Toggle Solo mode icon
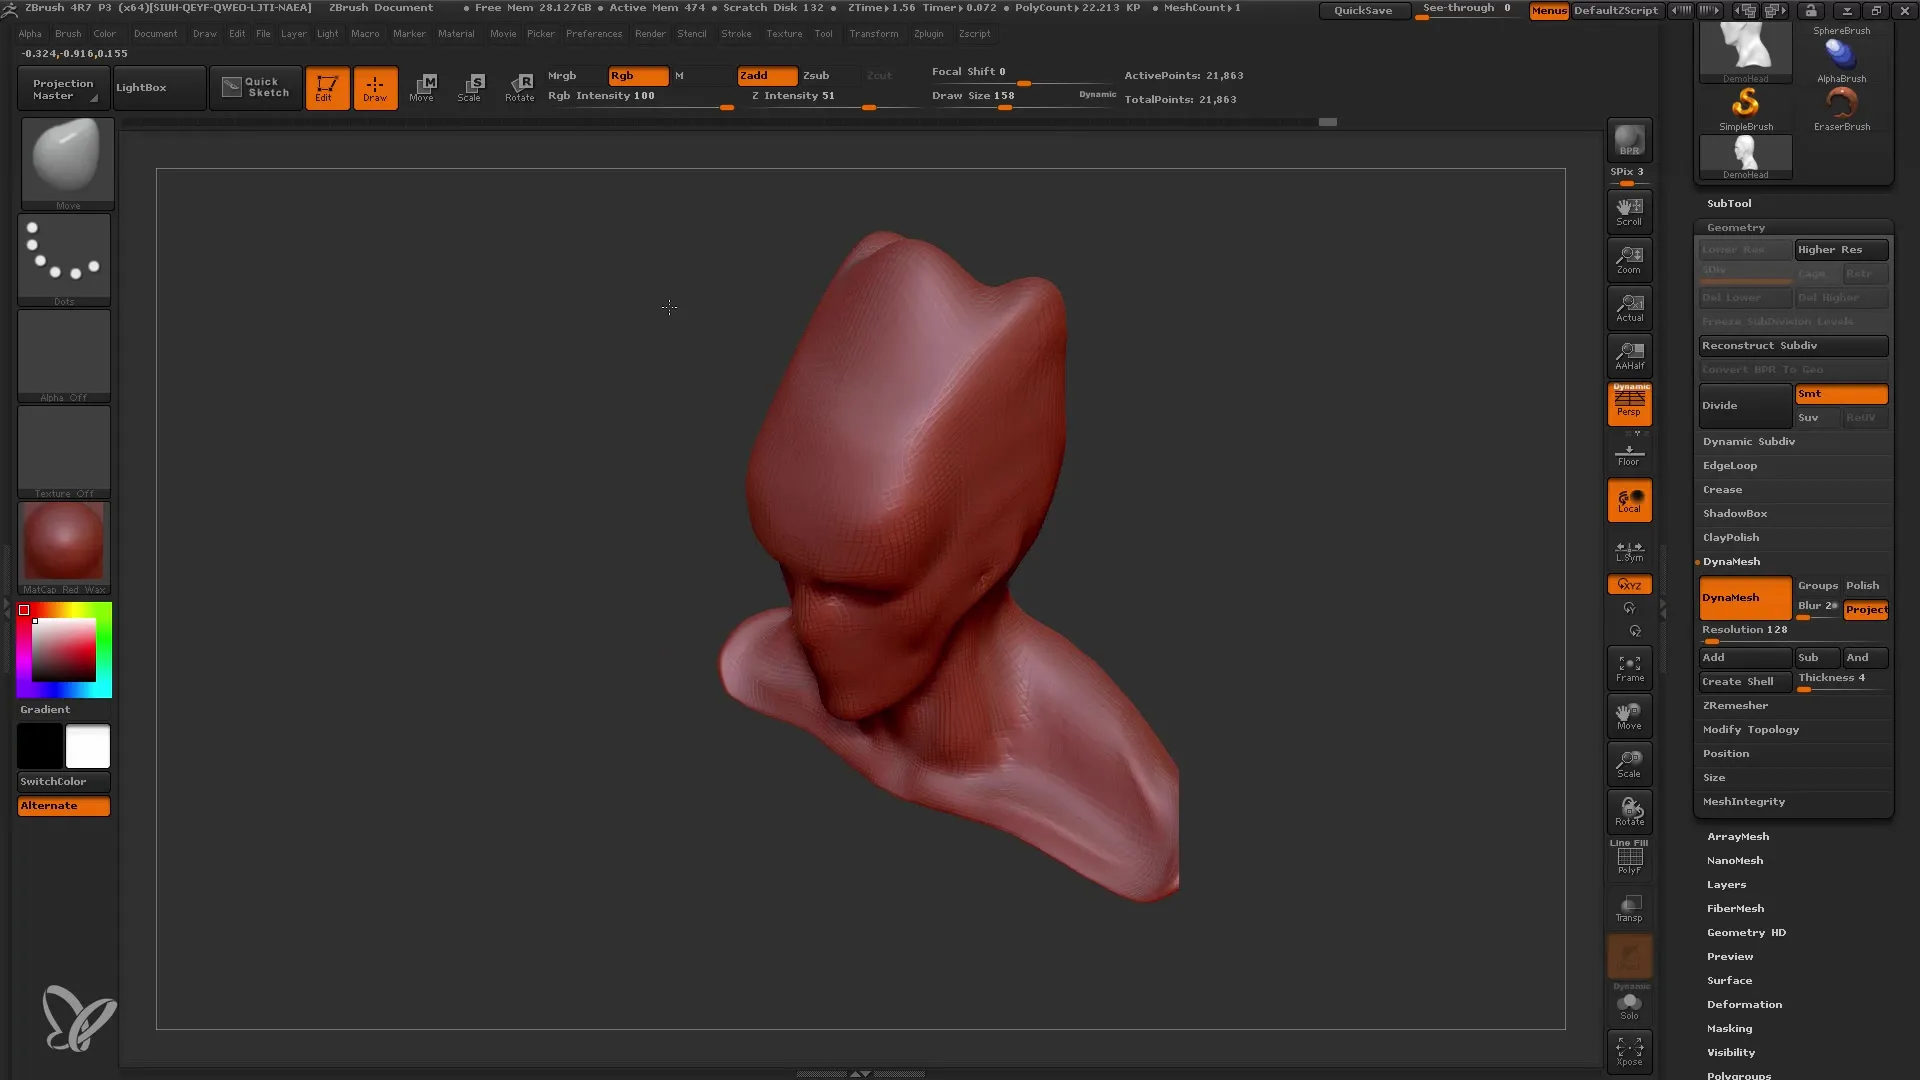This screenshot has height=1080, width=1920. tap(1629, 1004)
